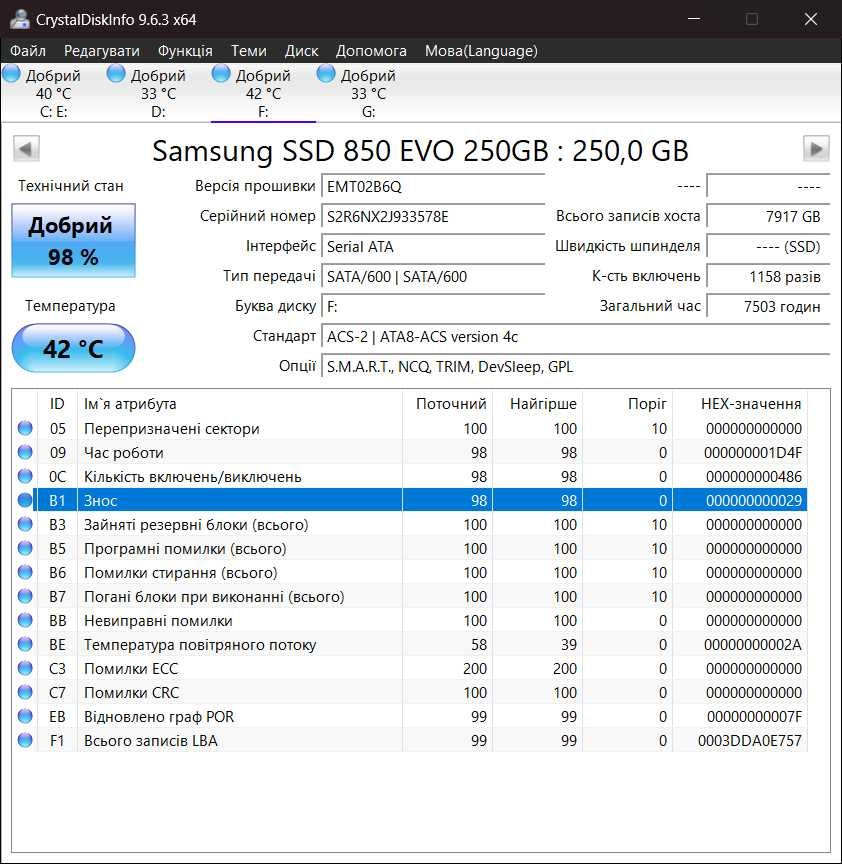Screen dimensions: 842x864
Task: Open the Функція menu
Action: 185,51
